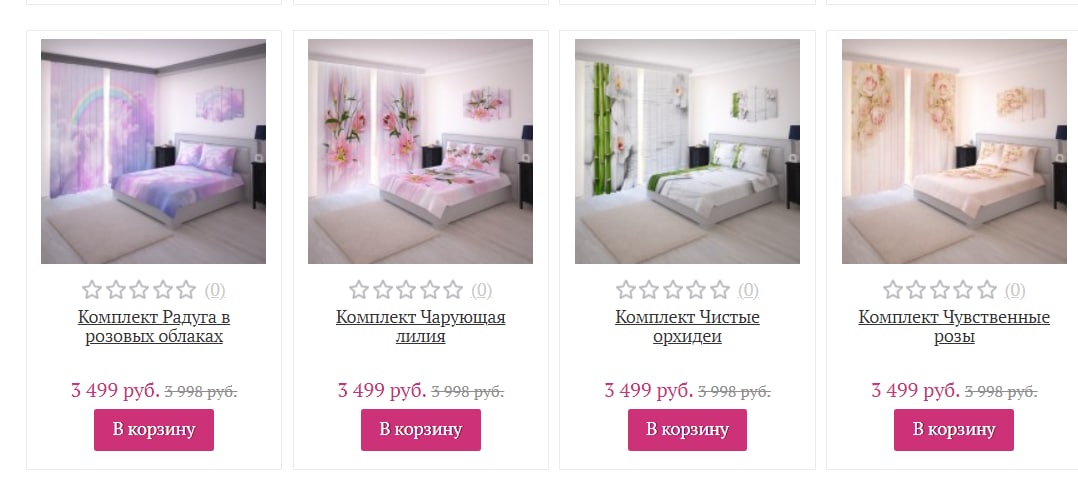Add Чистые орхидеи set to cart
The width and height of the screenshot is (1078, 487).
tap(687, 430)
